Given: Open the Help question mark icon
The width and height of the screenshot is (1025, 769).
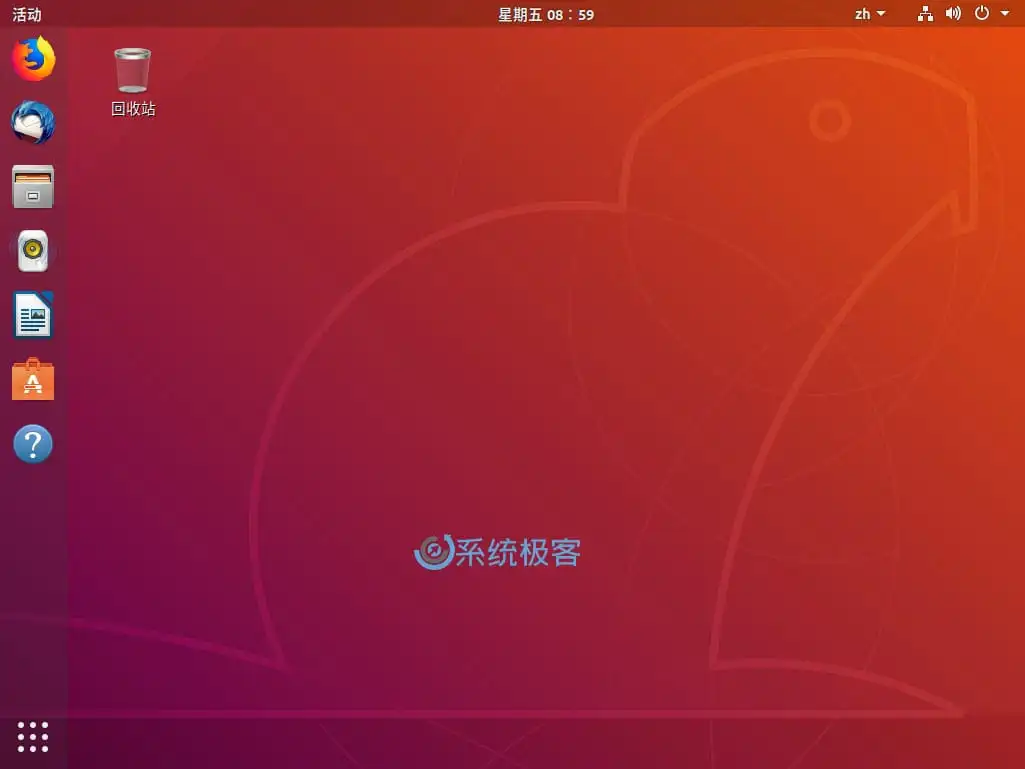Looking at the screenshot, I should 33,444.
